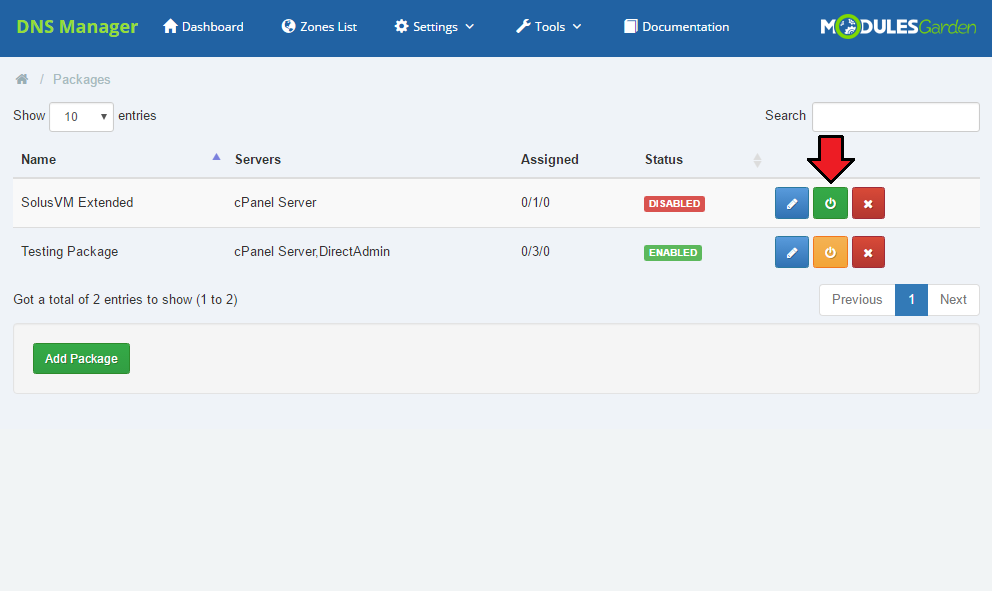Click the entries total summary text
Image resolution: width=992 pixels, height=591 pixels.
point(125,300)
